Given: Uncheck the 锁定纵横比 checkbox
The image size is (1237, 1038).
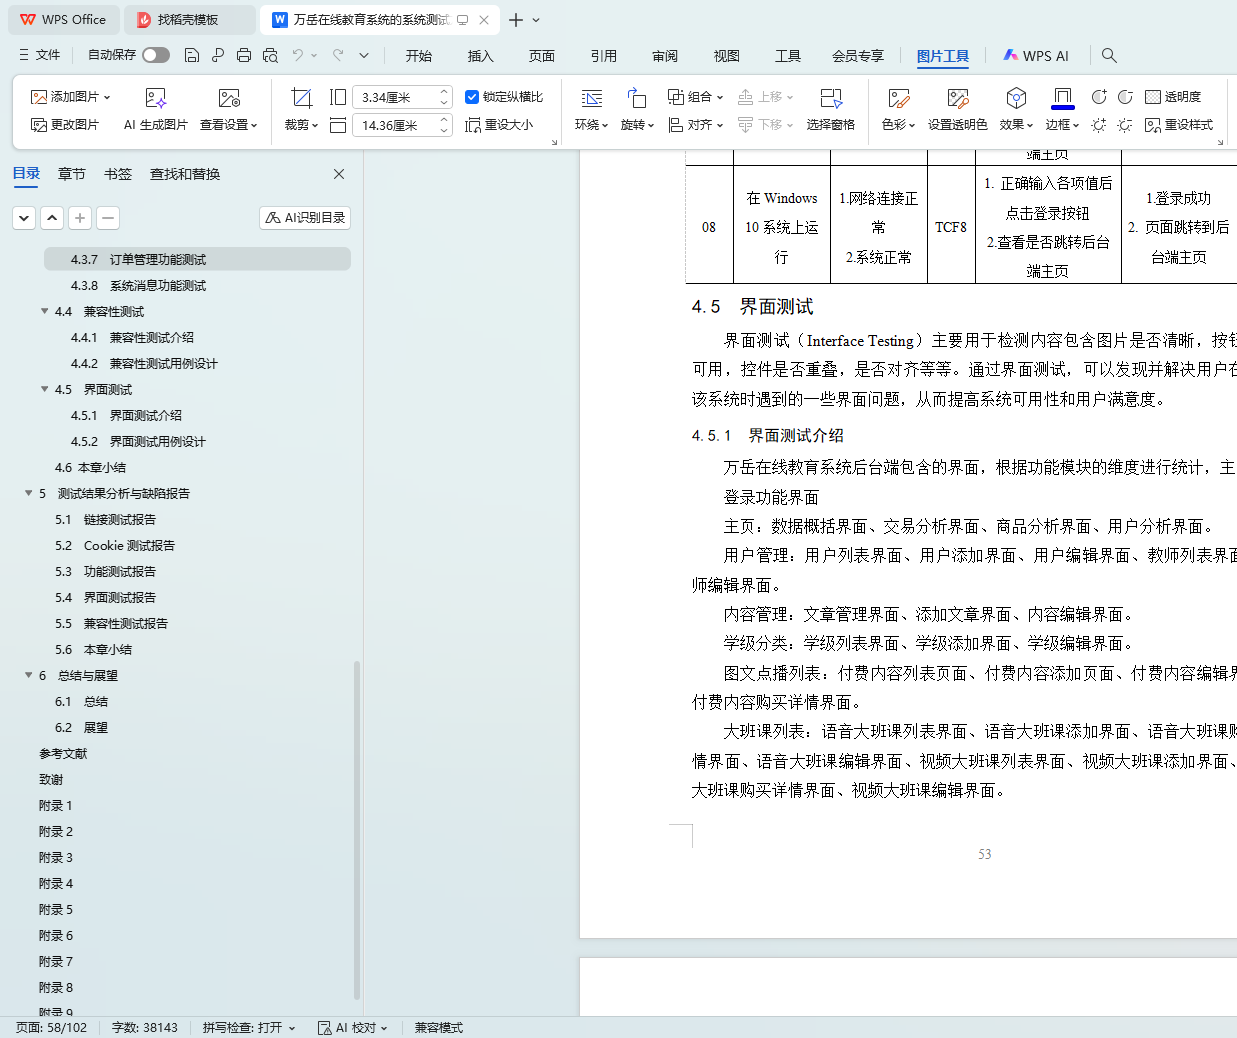Looking at the screenshot, I should coord(472,97).
